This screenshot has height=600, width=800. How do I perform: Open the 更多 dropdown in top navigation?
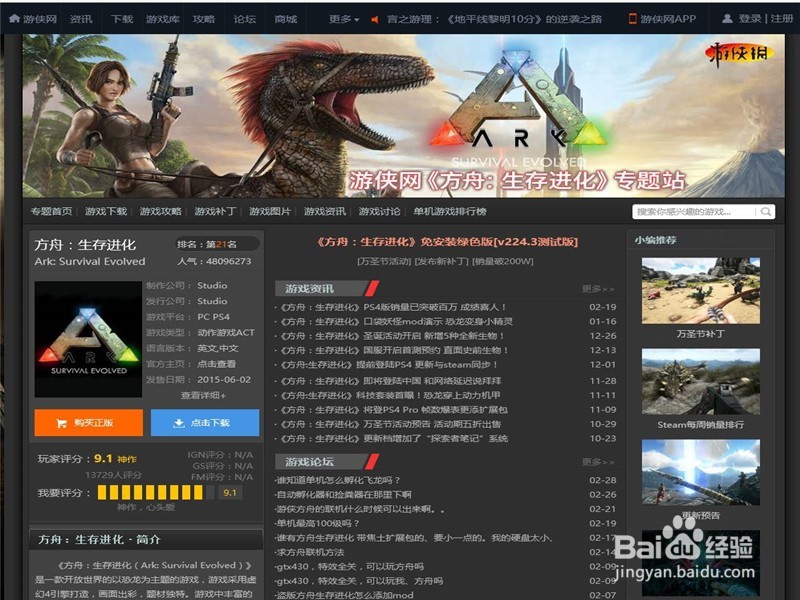point(344,19)
